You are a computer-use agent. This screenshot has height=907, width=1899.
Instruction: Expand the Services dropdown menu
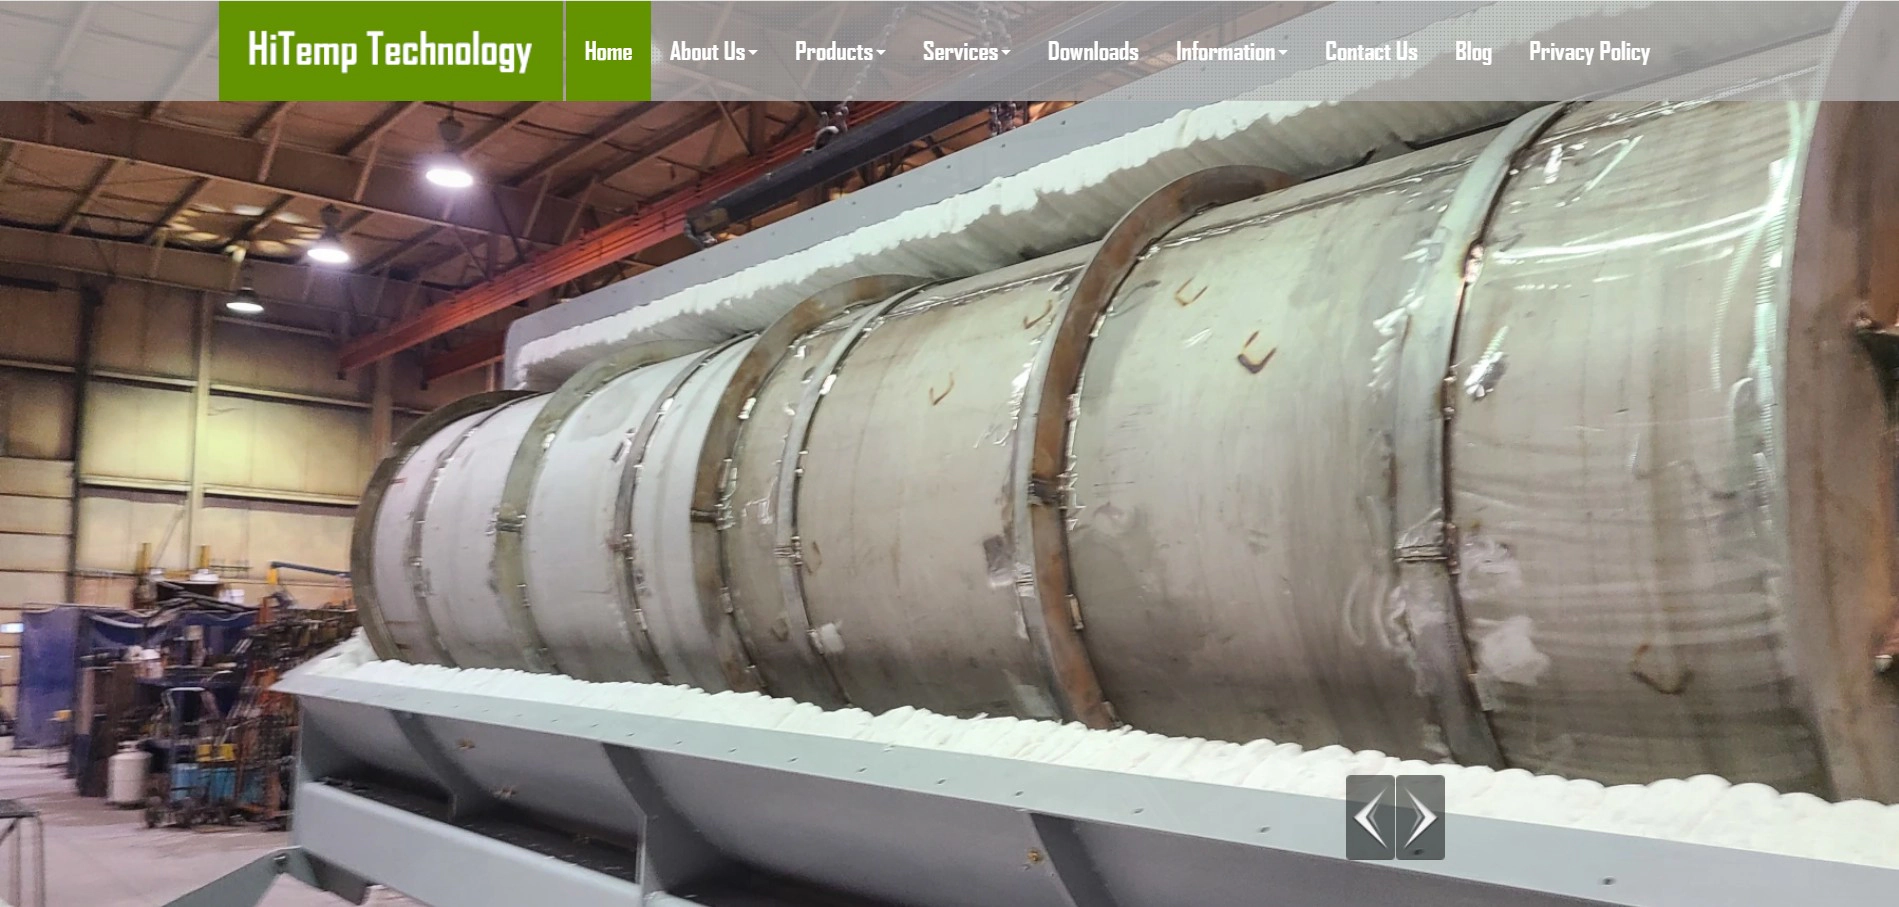[x=966, y=51]
